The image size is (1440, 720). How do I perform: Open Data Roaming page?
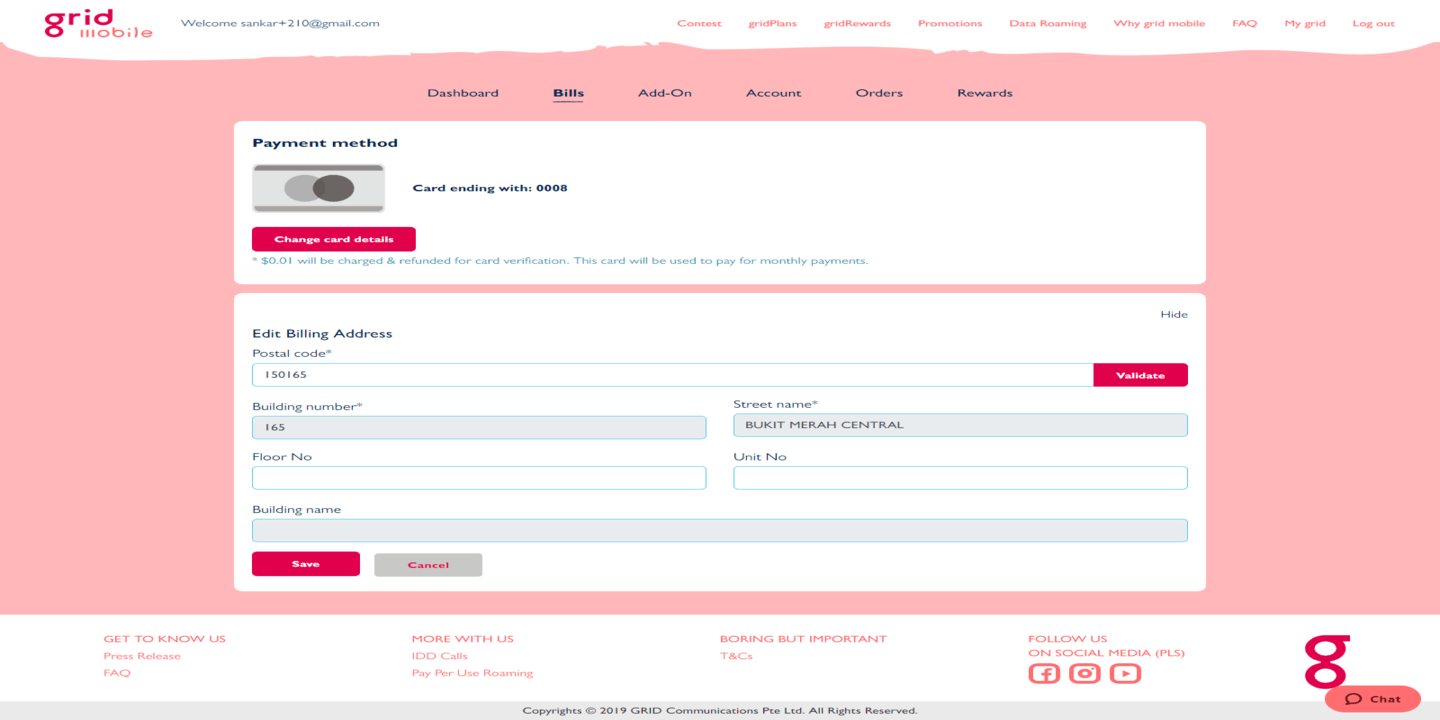1048,23
